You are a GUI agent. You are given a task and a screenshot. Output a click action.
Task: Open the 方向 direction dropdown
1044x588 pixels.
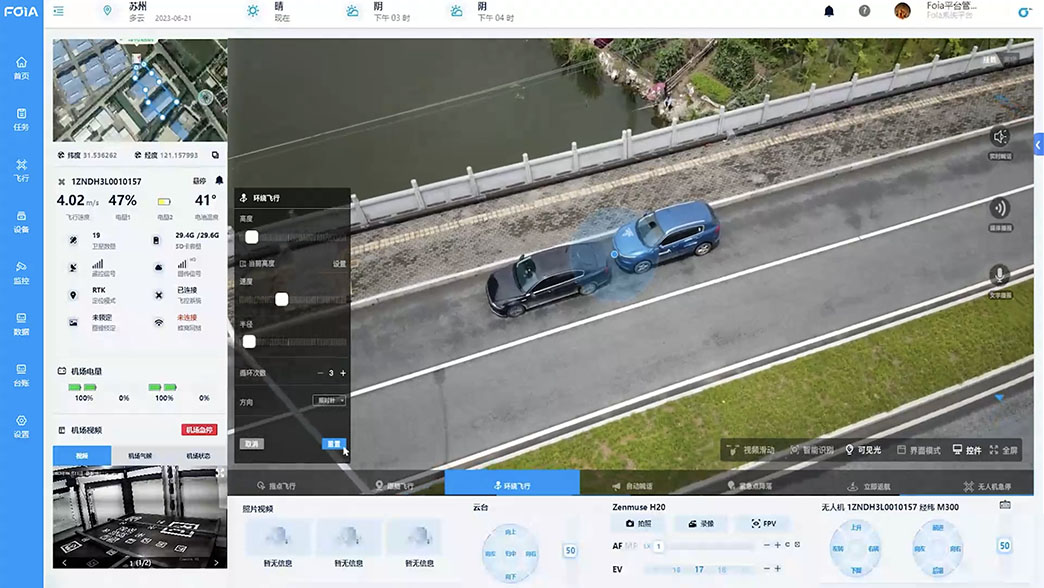[329, 400]
